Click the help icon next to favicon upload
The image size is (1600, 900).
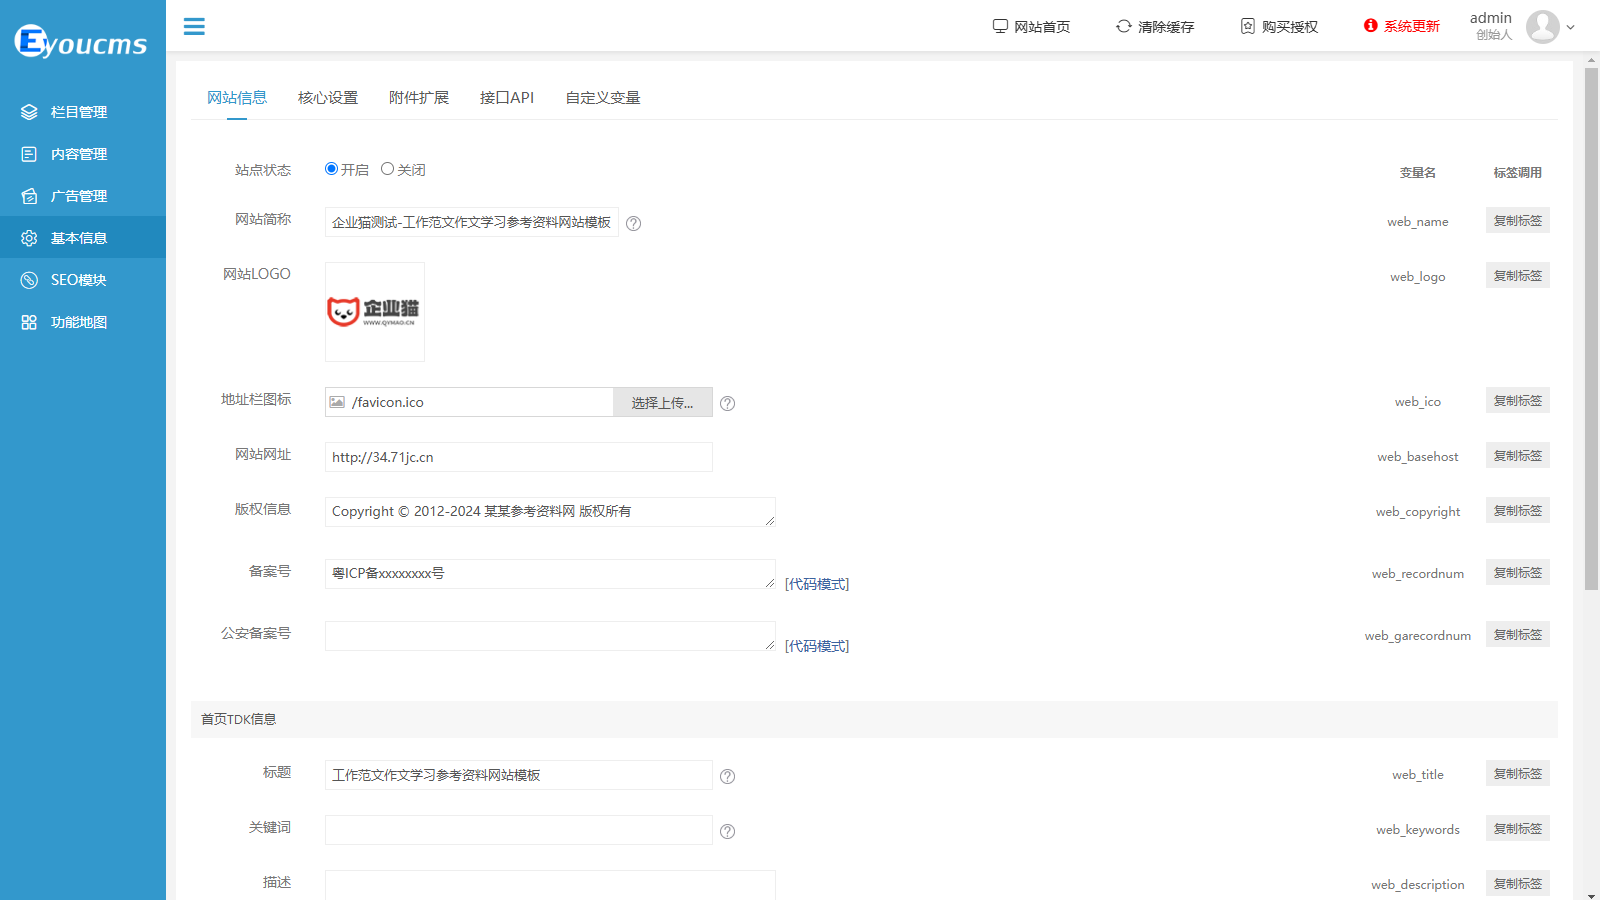tap(727, 403)
